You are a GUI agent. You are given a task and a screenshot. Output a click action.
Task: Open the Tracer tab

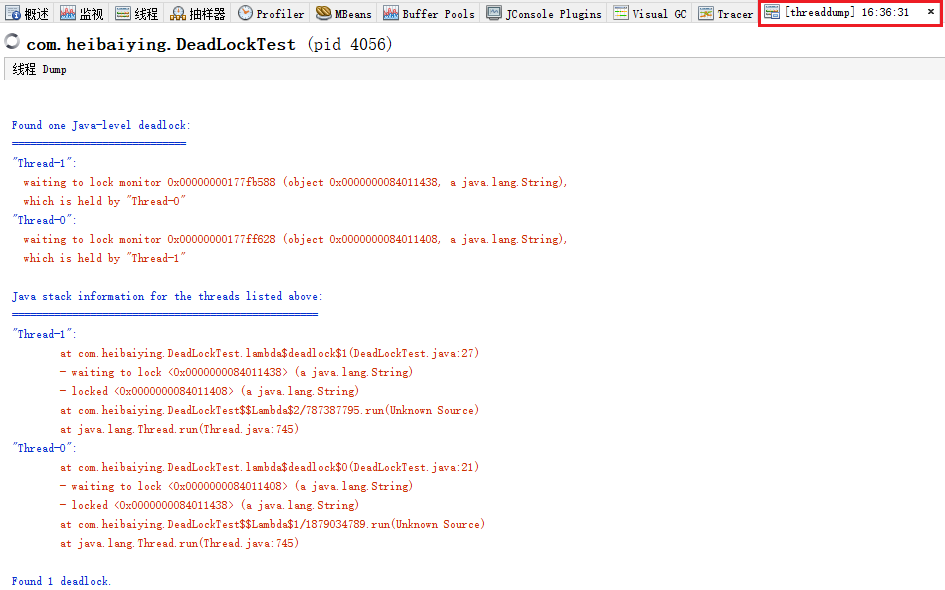(726, 14)
